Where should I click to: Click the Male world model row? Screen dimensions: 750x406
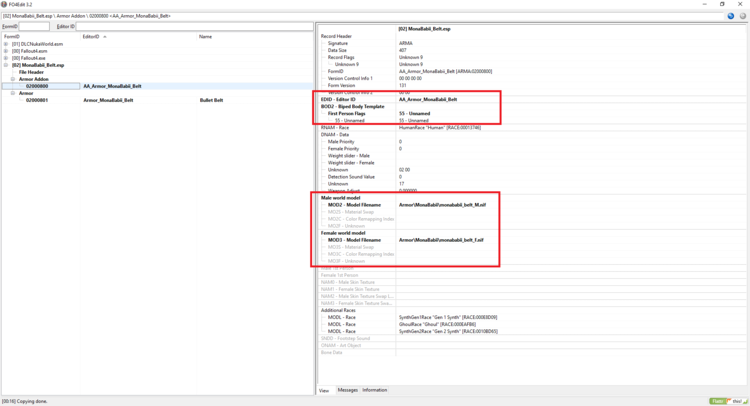tap(341, 198)
